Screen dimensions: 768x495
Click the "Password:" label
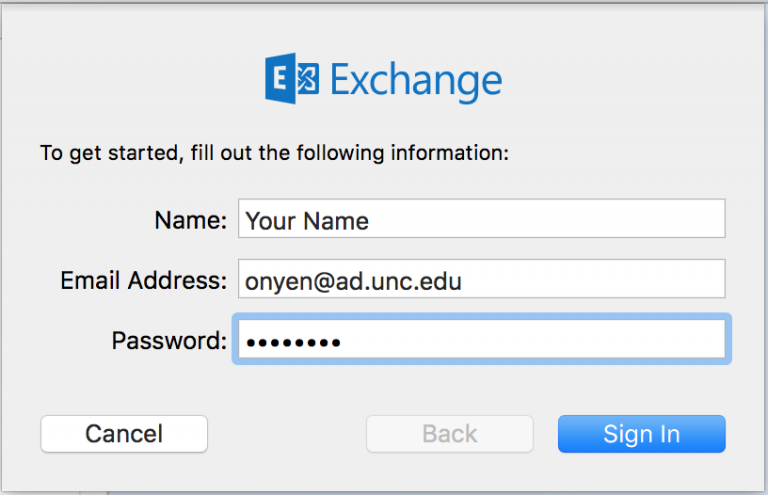point(169,341)
